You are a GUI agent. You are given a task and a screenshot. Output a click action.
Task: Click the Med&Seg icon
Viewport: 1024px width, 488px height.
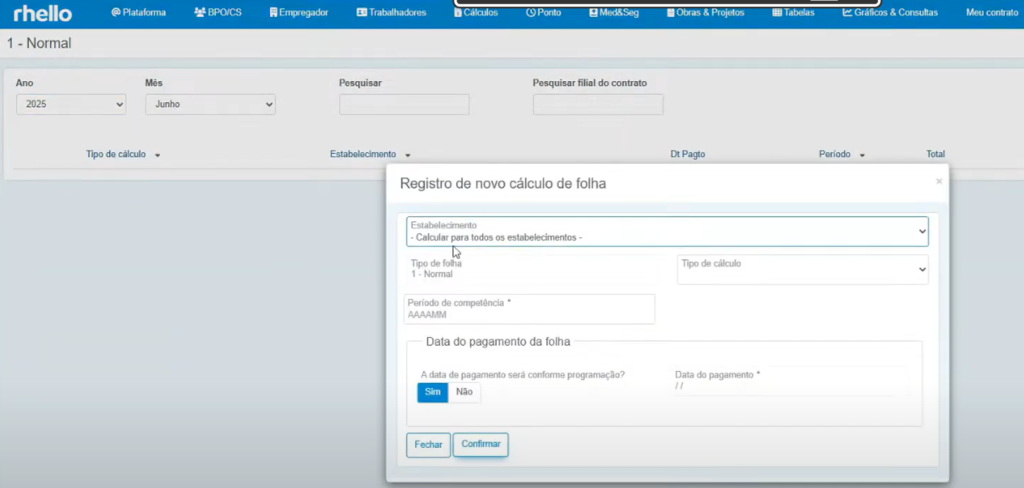click(x=594, y=13)
